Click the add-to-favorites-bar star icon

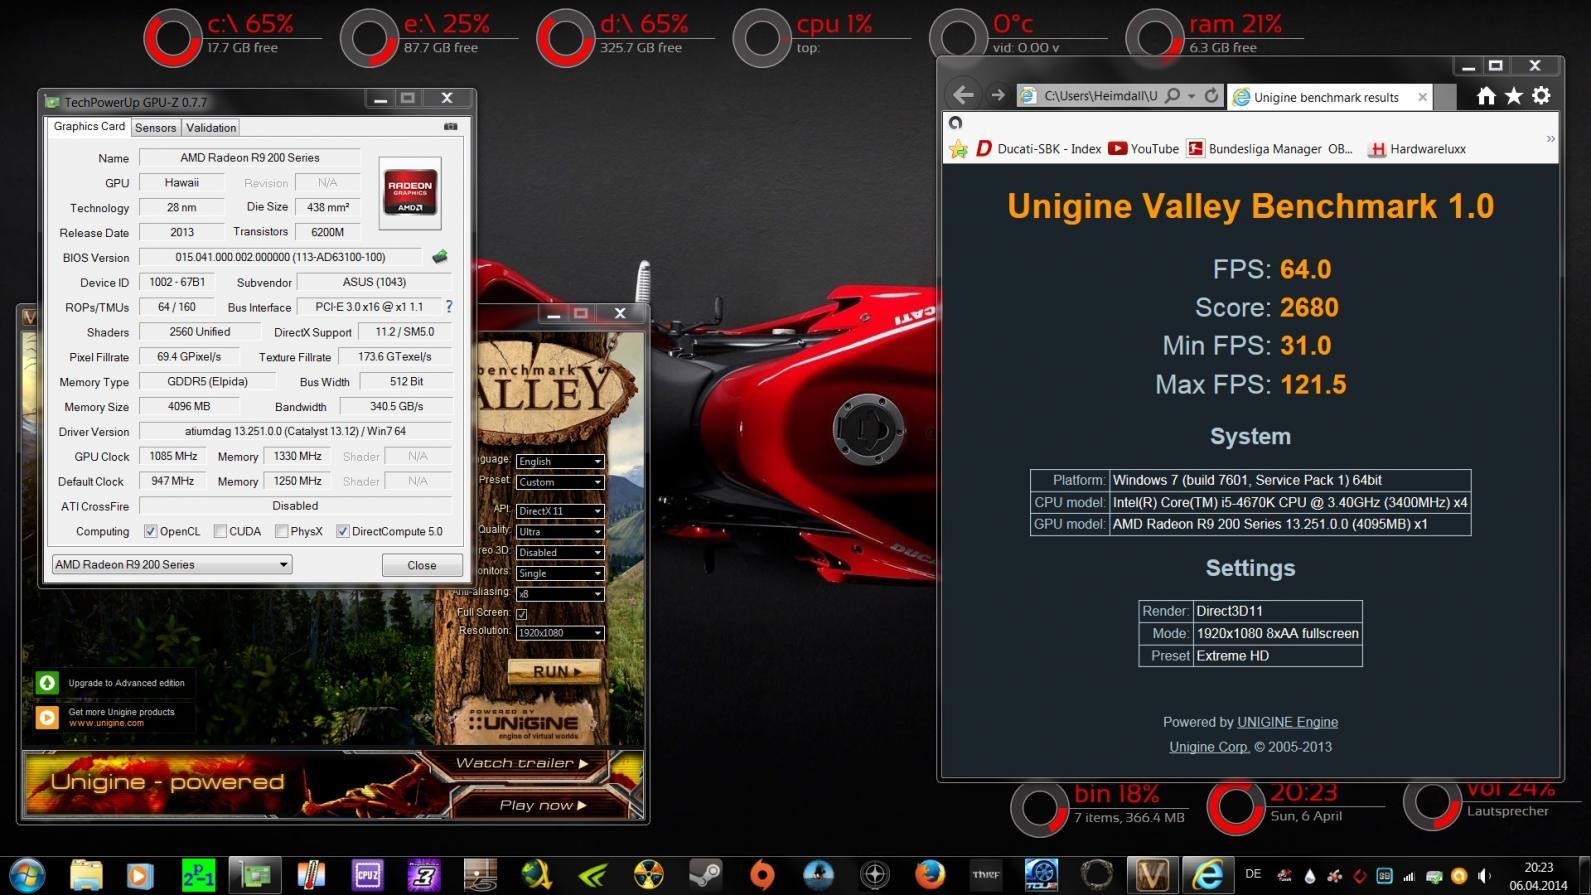click(x=958, y=149)
